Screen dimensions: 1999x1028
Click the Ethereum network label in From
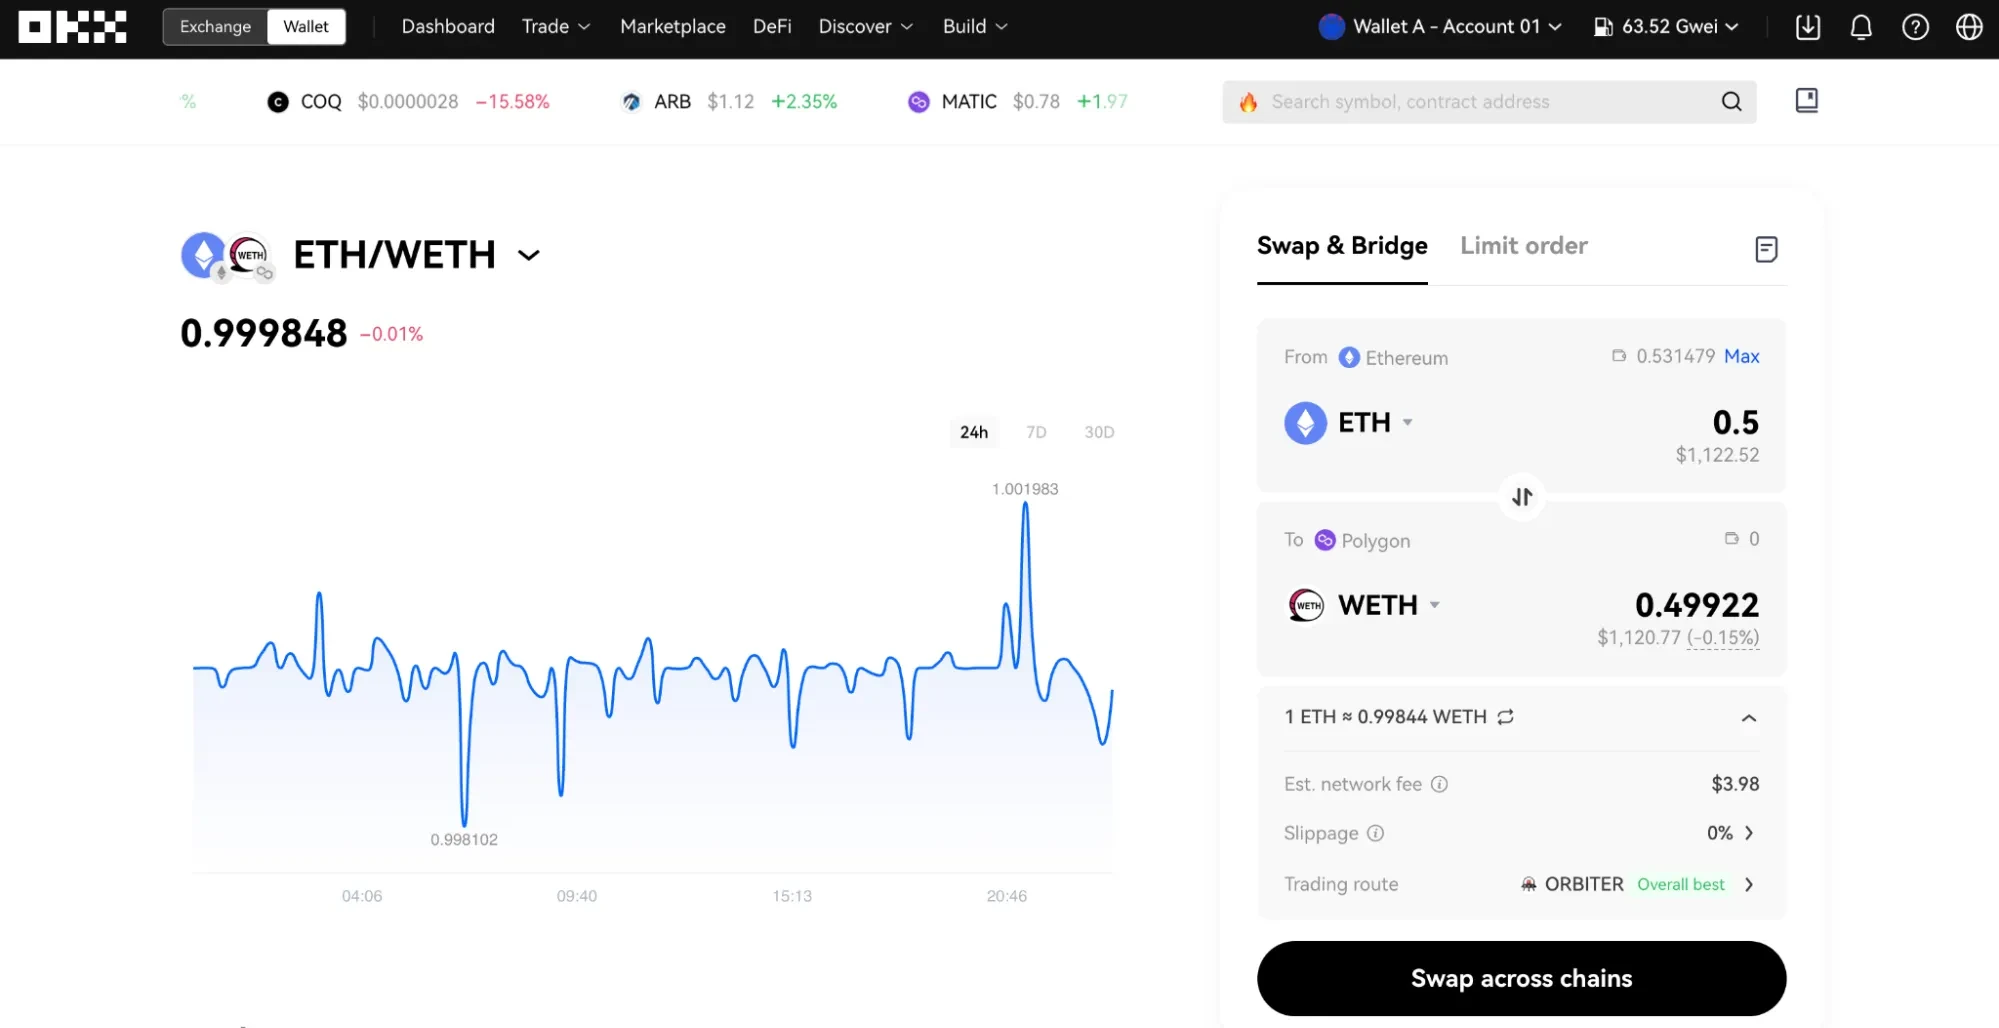point(1393,358)
